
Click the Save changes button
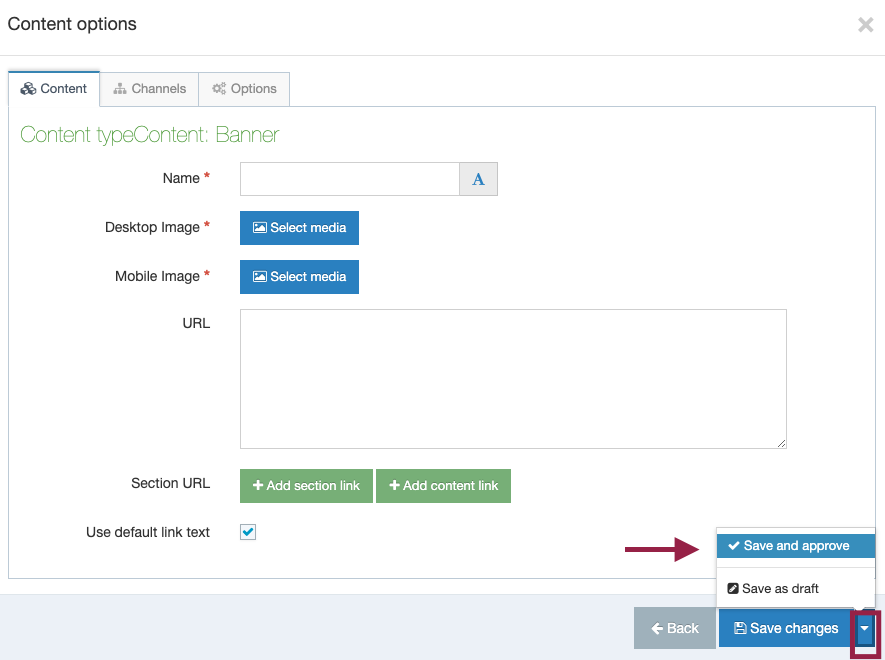[785, 628]
